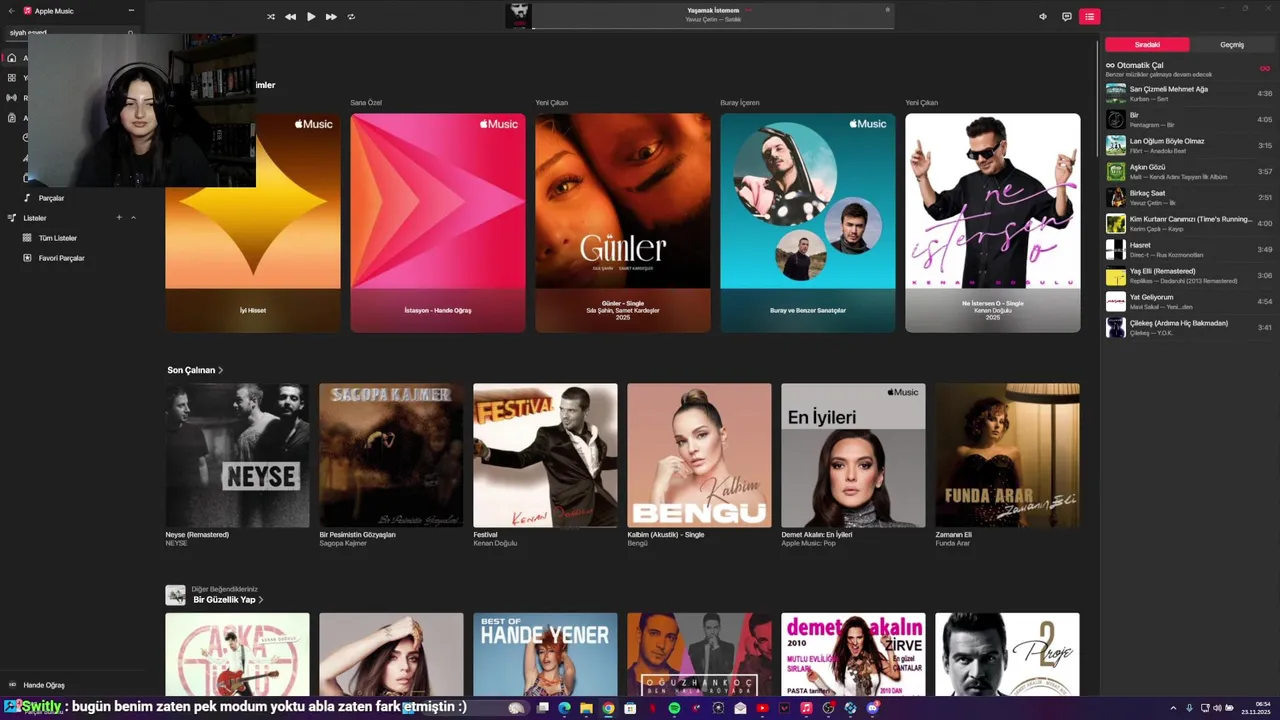Show the lyrics panel
The height and width of the screenshot is (720, 1280).
(x=1067, y=16)
